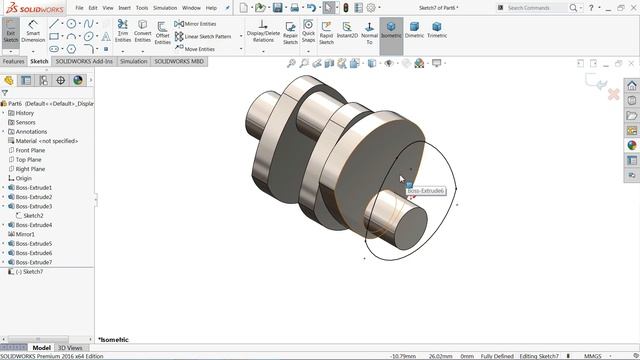Expand the Boss-Extrude5 feature

click(x=4, y=244)
